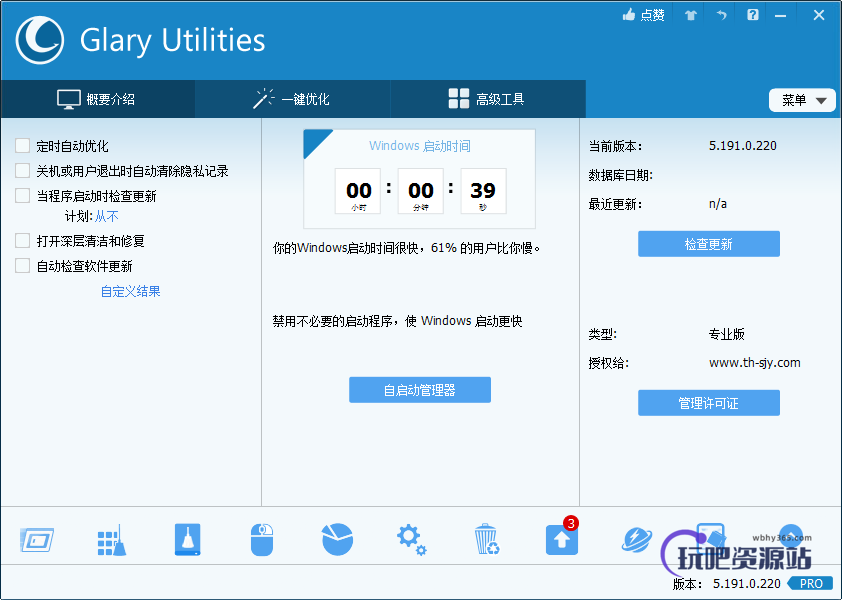
Task: Launch disk cleaner drive-with-broom icon
Action: pos(187,539)
